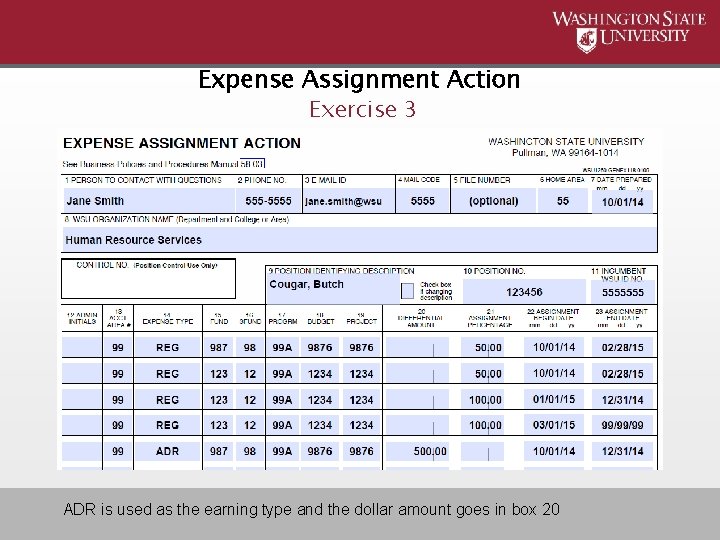Tick the changing description check box
720x540 pixels.
coord(407,291)
